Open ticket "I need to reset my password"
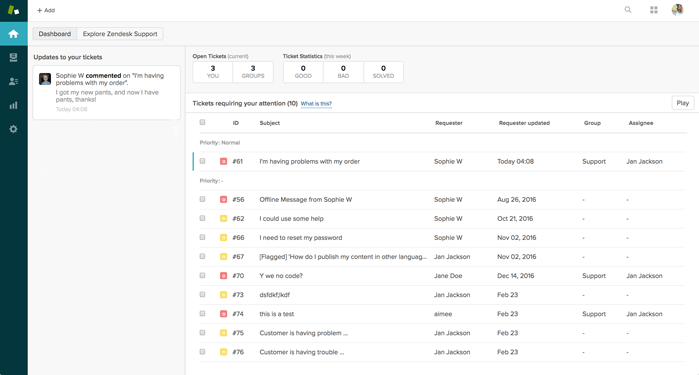 (x=301, y=238)
